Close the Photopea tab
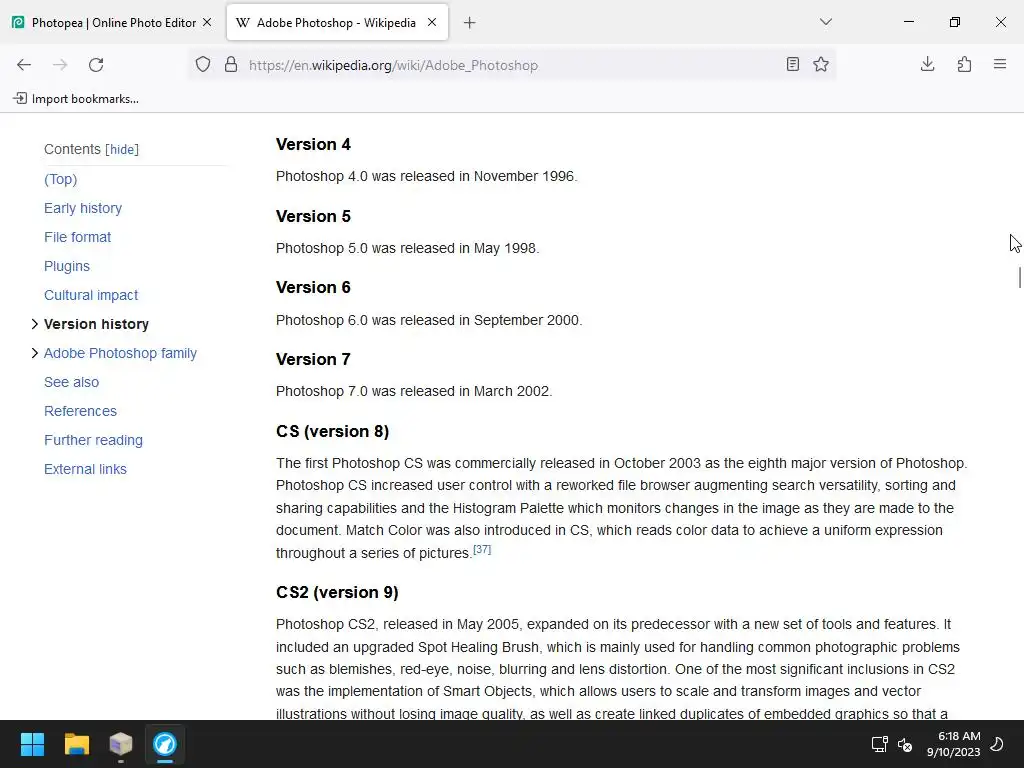Image resolution: width=1024 pixels, height=768 pixels. coord(207,22)
